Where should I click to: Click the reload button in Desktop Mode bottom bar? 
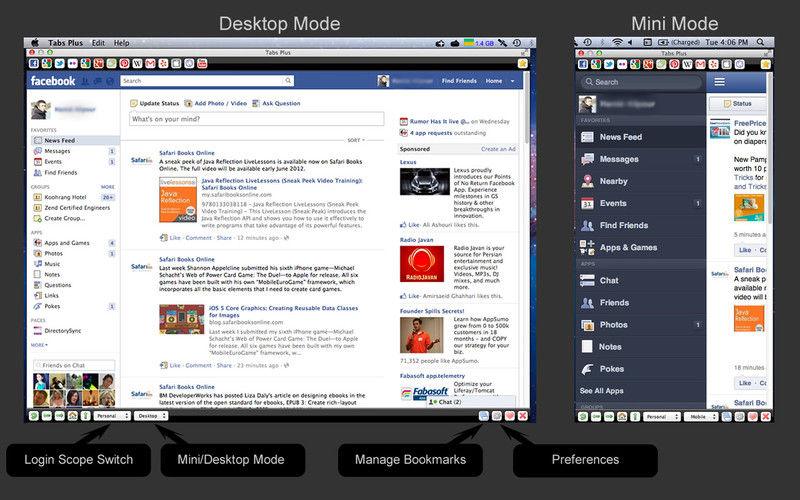point(34,416)
